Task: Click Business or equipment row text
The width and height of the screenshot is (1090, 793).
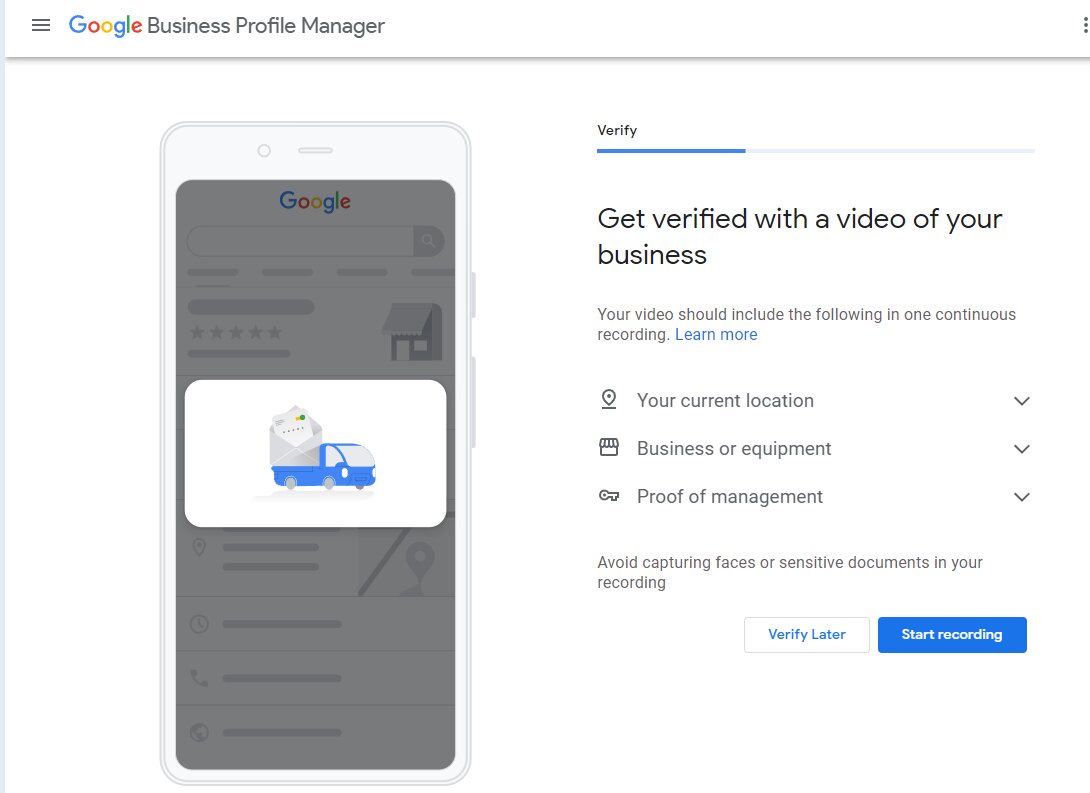Action: (x=734, y=448)
